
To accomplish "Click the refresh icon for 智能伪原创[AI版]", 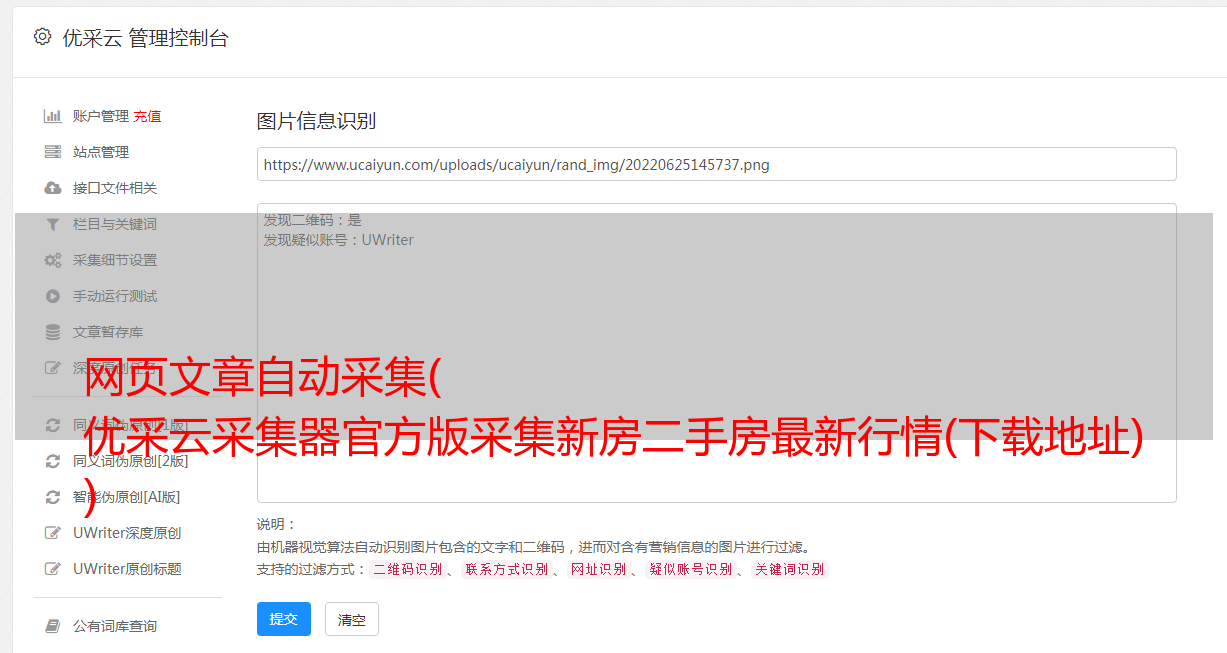I will click(53, 497).
